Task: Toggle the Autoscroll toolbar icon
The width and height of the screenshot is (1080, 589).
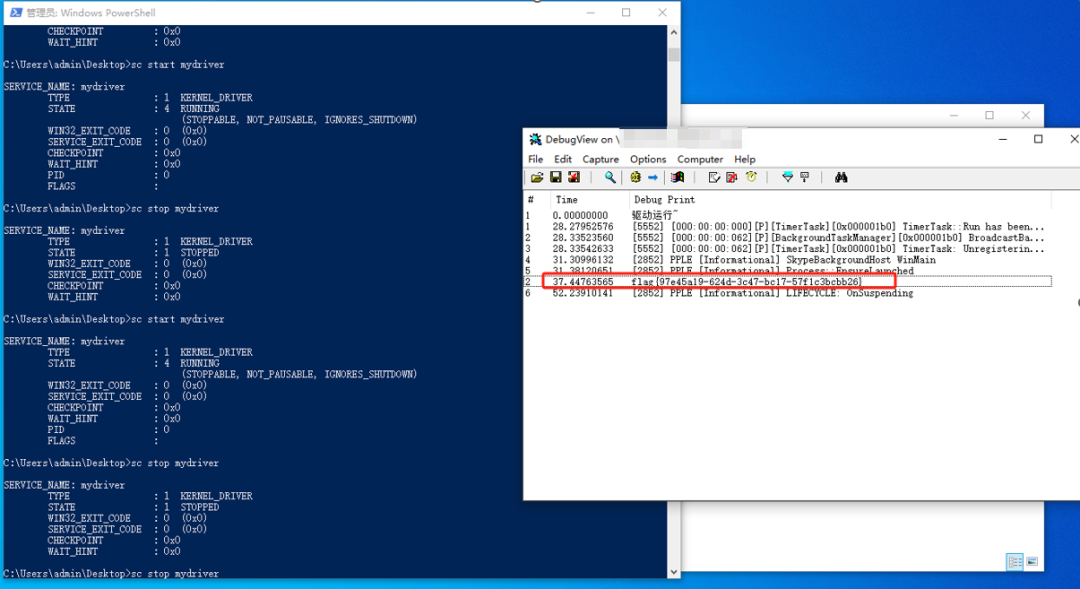Action: click(x=714, y=178)
